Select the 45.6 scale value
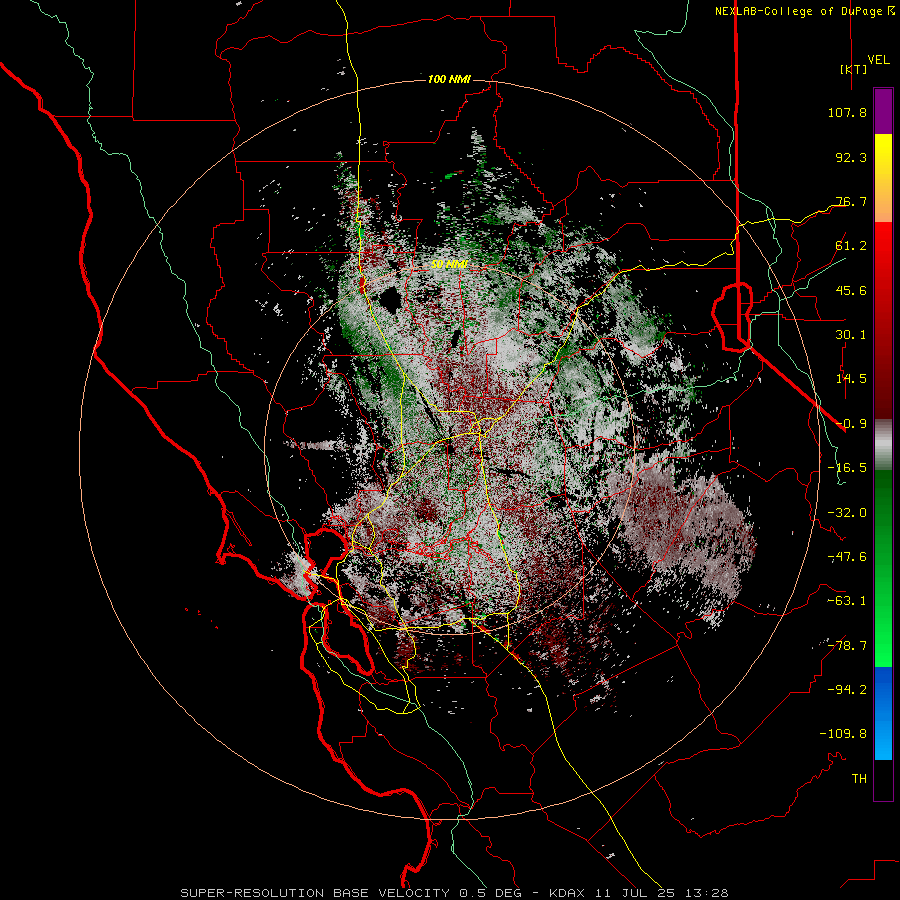Viewport: 900px width, 900px height. tap(851, 290)
